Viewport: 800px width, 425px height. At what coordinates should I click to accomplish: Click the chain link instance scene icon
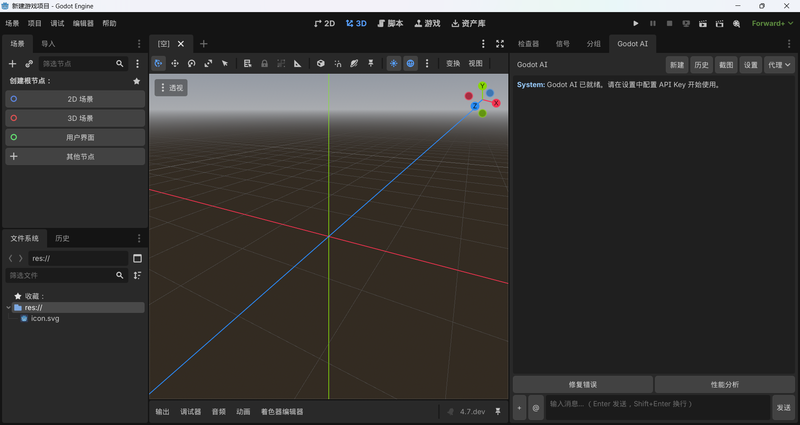click(29, 64)
